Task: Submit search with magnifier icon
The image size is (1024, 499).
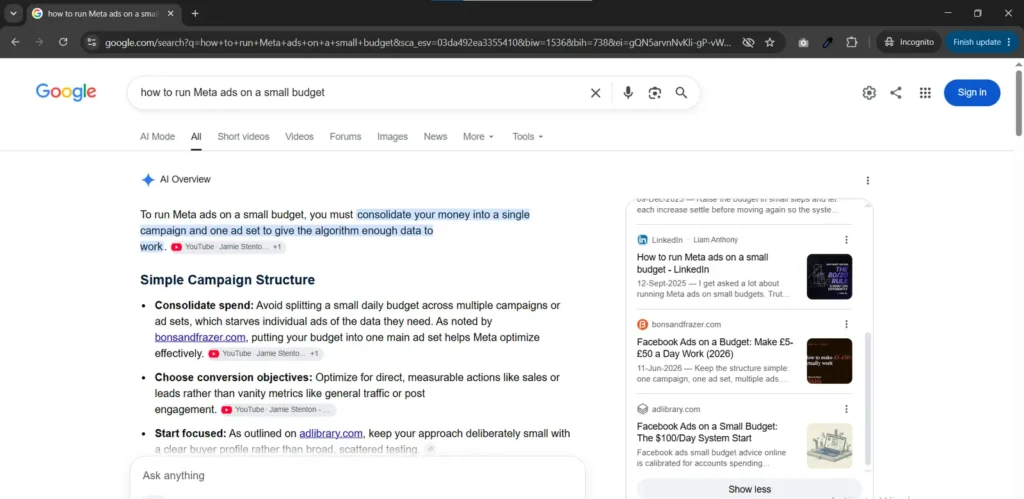Action: pyautogui.click(x=681, y=93)
